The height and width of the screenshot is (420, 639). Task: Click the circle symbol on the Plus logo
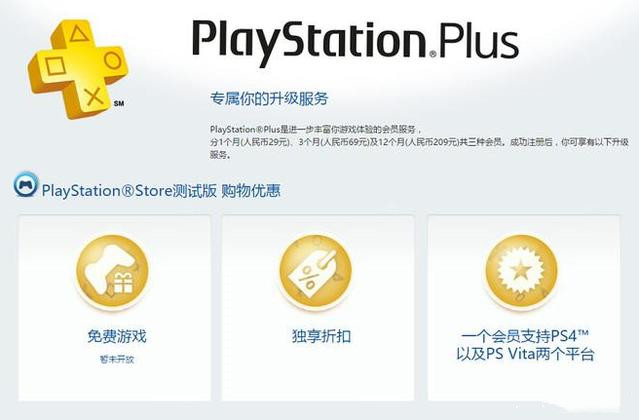(112, 60)
